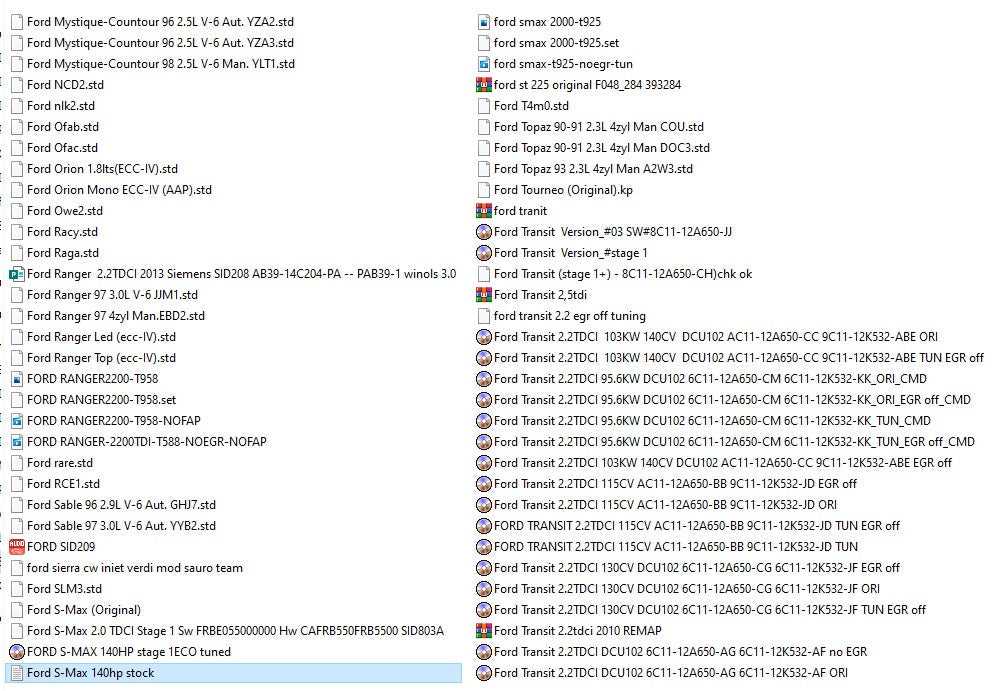
Task: Click the archive icon for Ford Transit 2,5tdi
Action: click(484, 295)
